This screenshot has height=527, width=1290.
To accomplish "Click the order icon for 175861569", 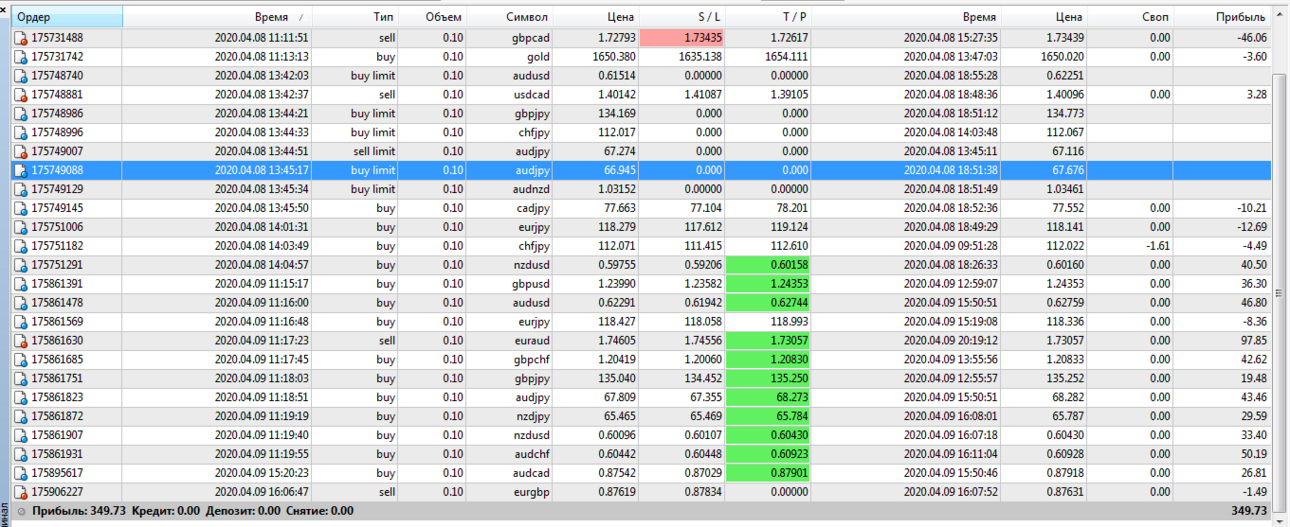I will pyautogui.click(x=21, y=322).
